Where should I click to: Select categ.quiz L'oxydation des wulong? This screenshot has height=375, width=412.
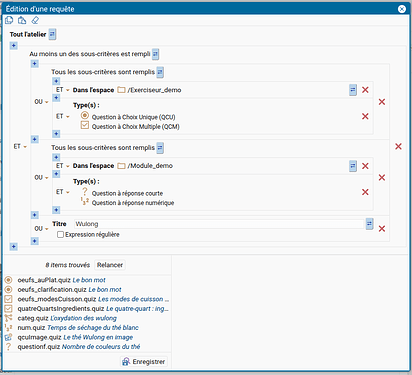87,318
